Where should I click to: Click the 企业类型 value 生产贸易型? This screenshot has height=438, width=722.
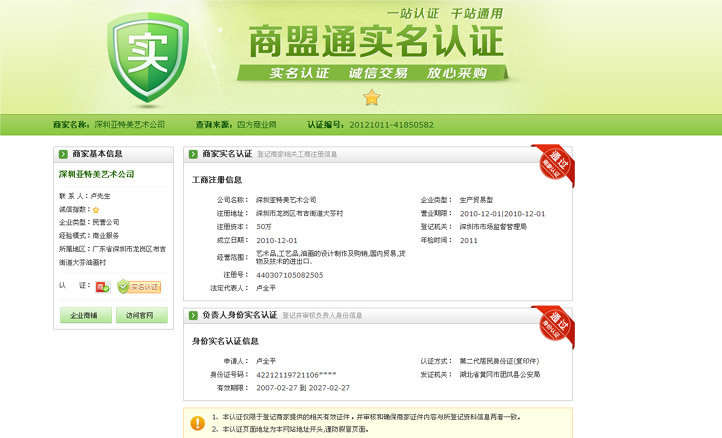476,200
